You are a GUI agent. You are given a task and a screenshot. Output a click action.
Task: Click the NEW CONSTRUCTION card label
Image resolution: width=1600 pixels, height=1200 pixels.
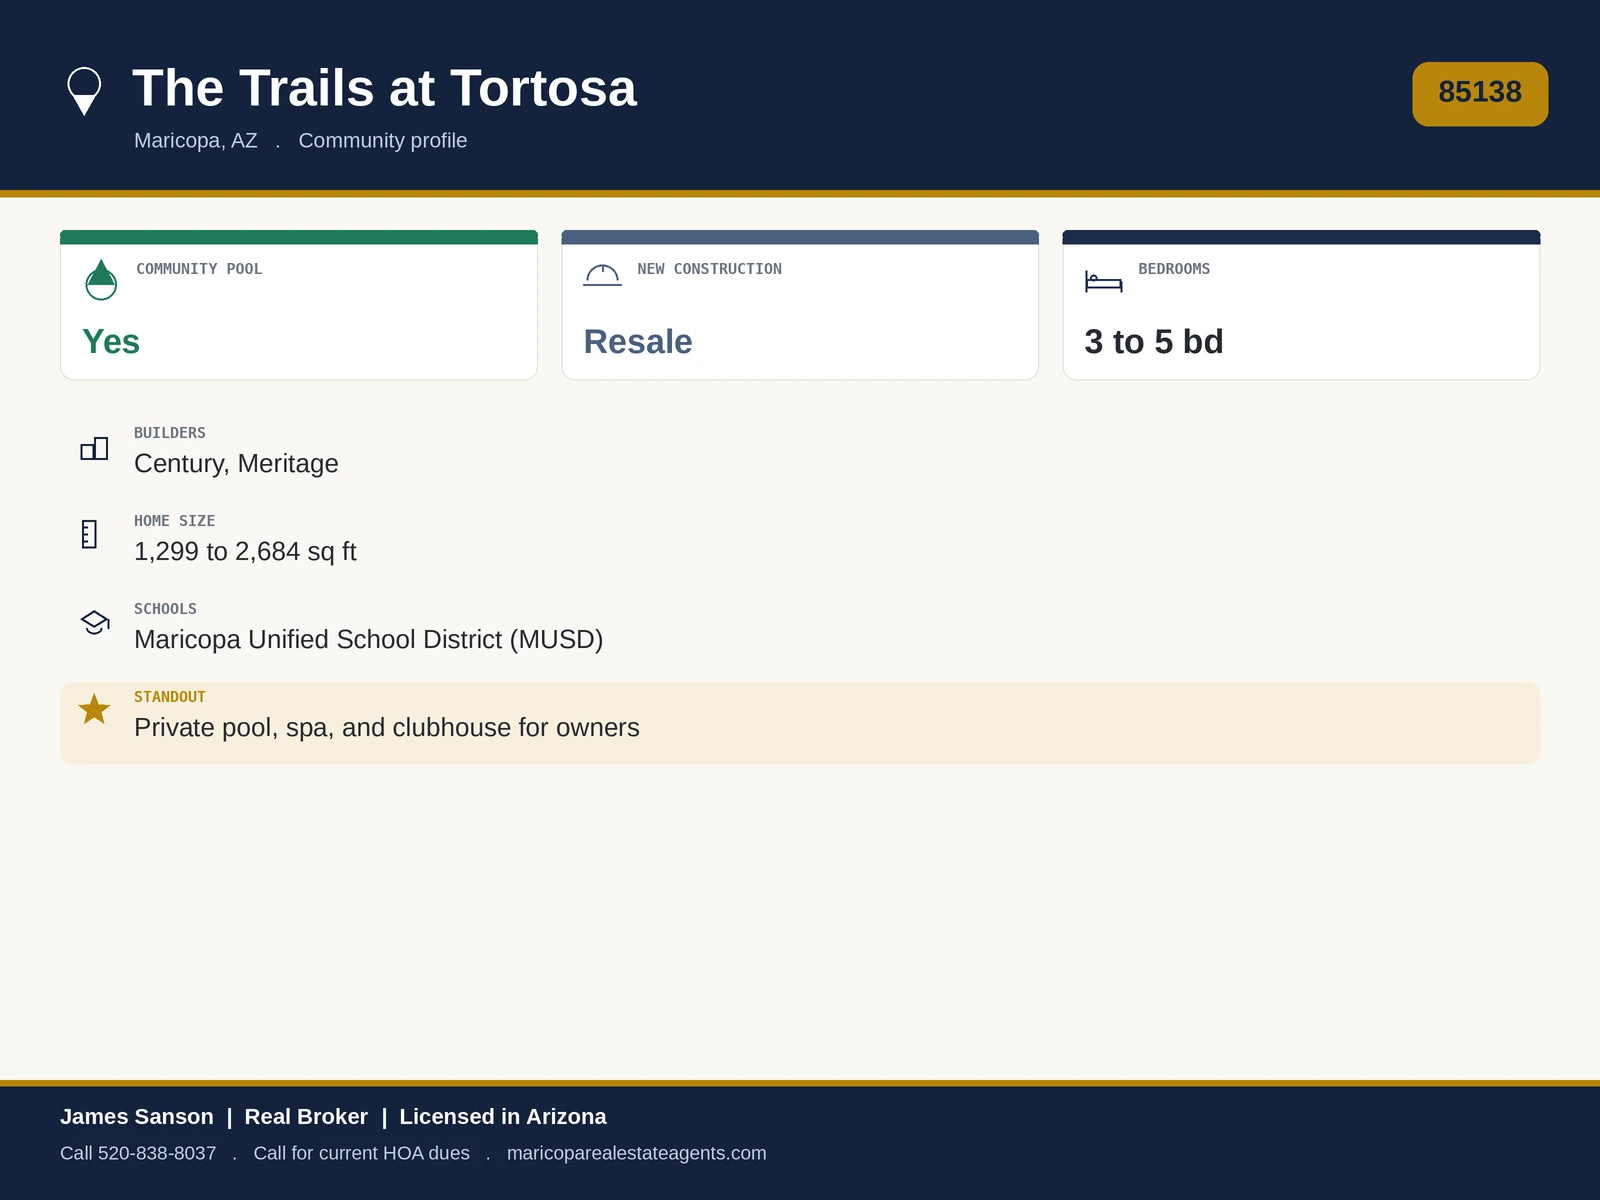710,269
